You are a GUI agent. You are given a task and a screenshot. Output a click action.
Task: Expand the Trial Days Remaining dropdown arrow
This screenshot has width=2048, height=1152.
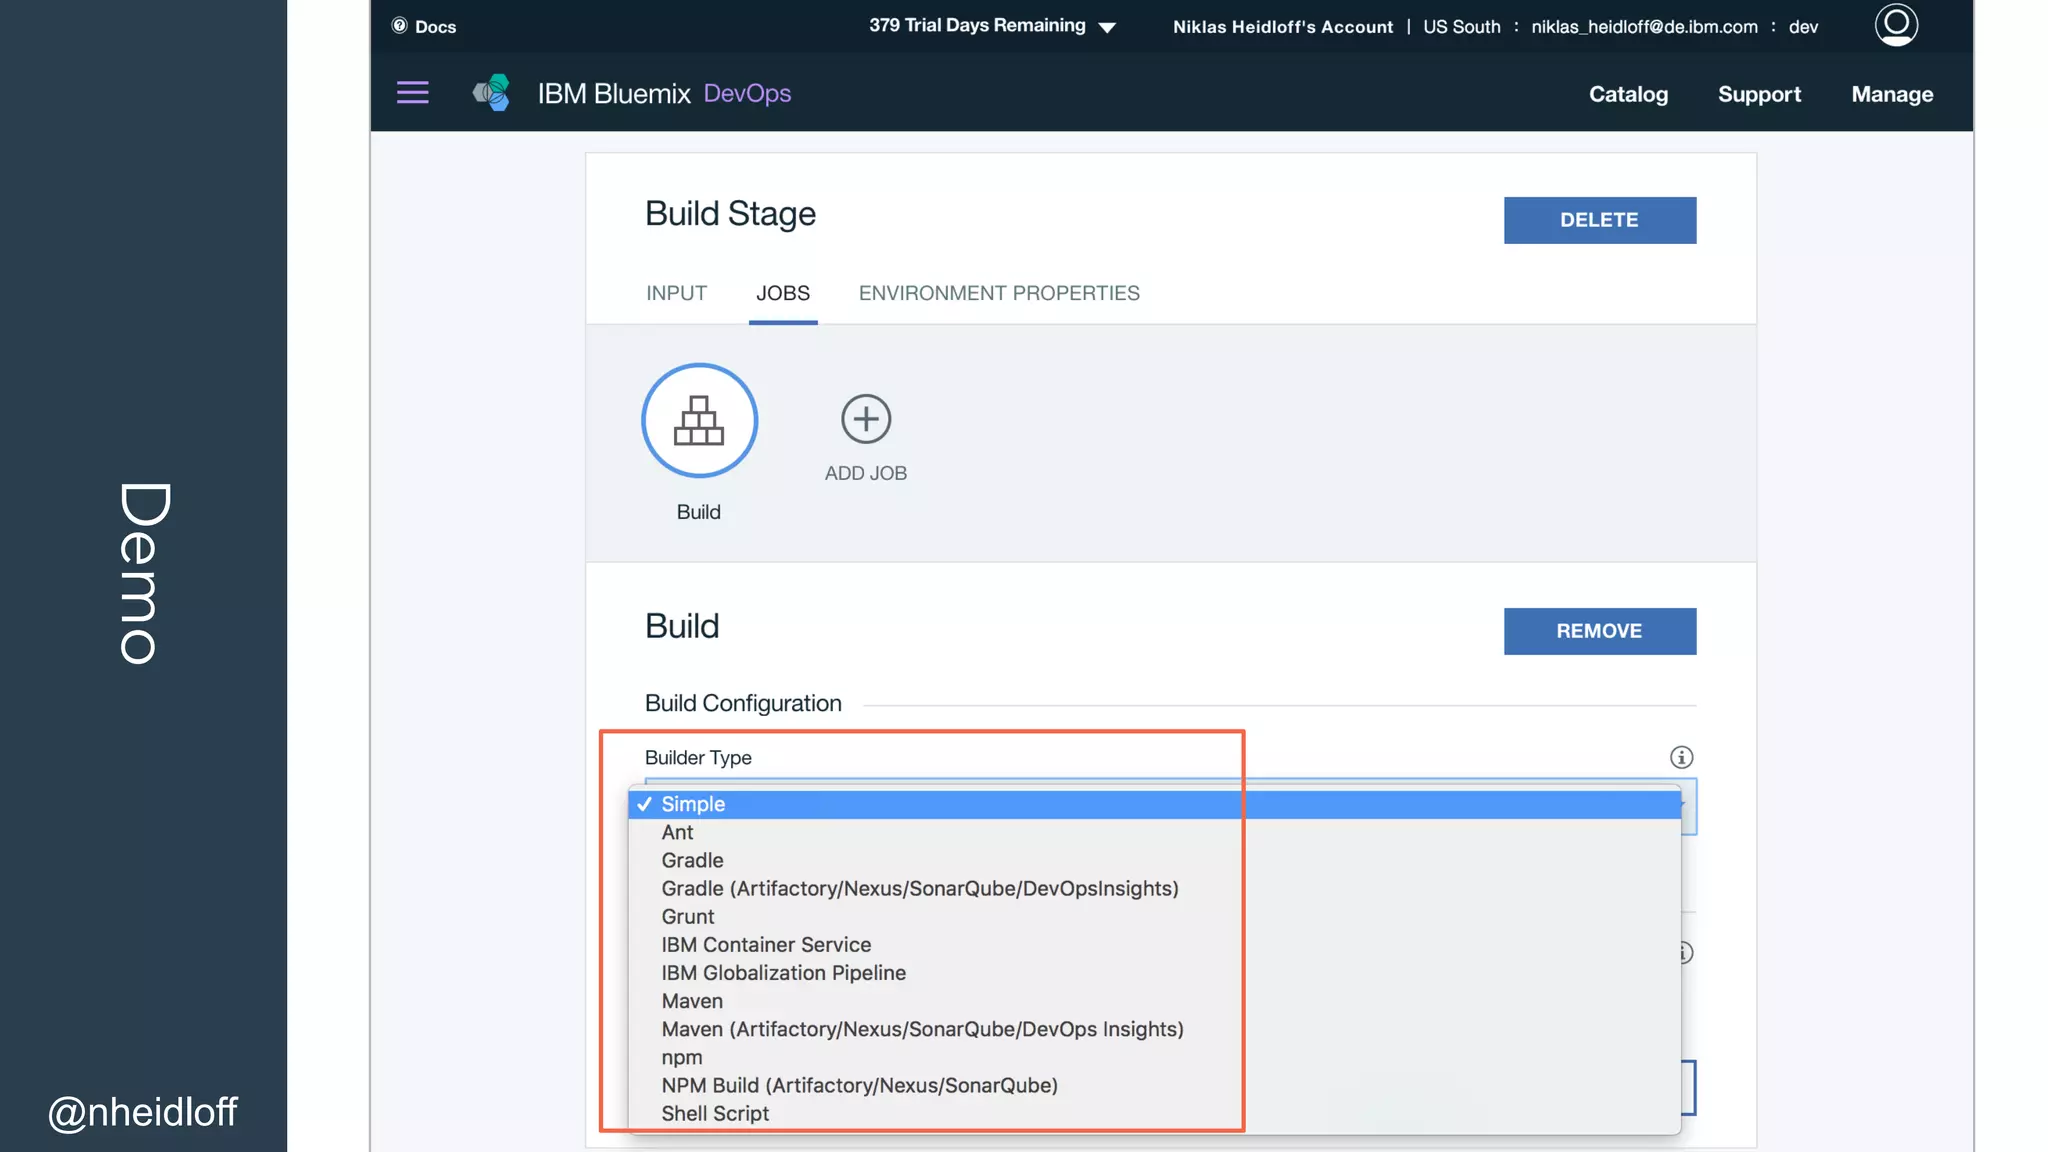(1107, 27)
